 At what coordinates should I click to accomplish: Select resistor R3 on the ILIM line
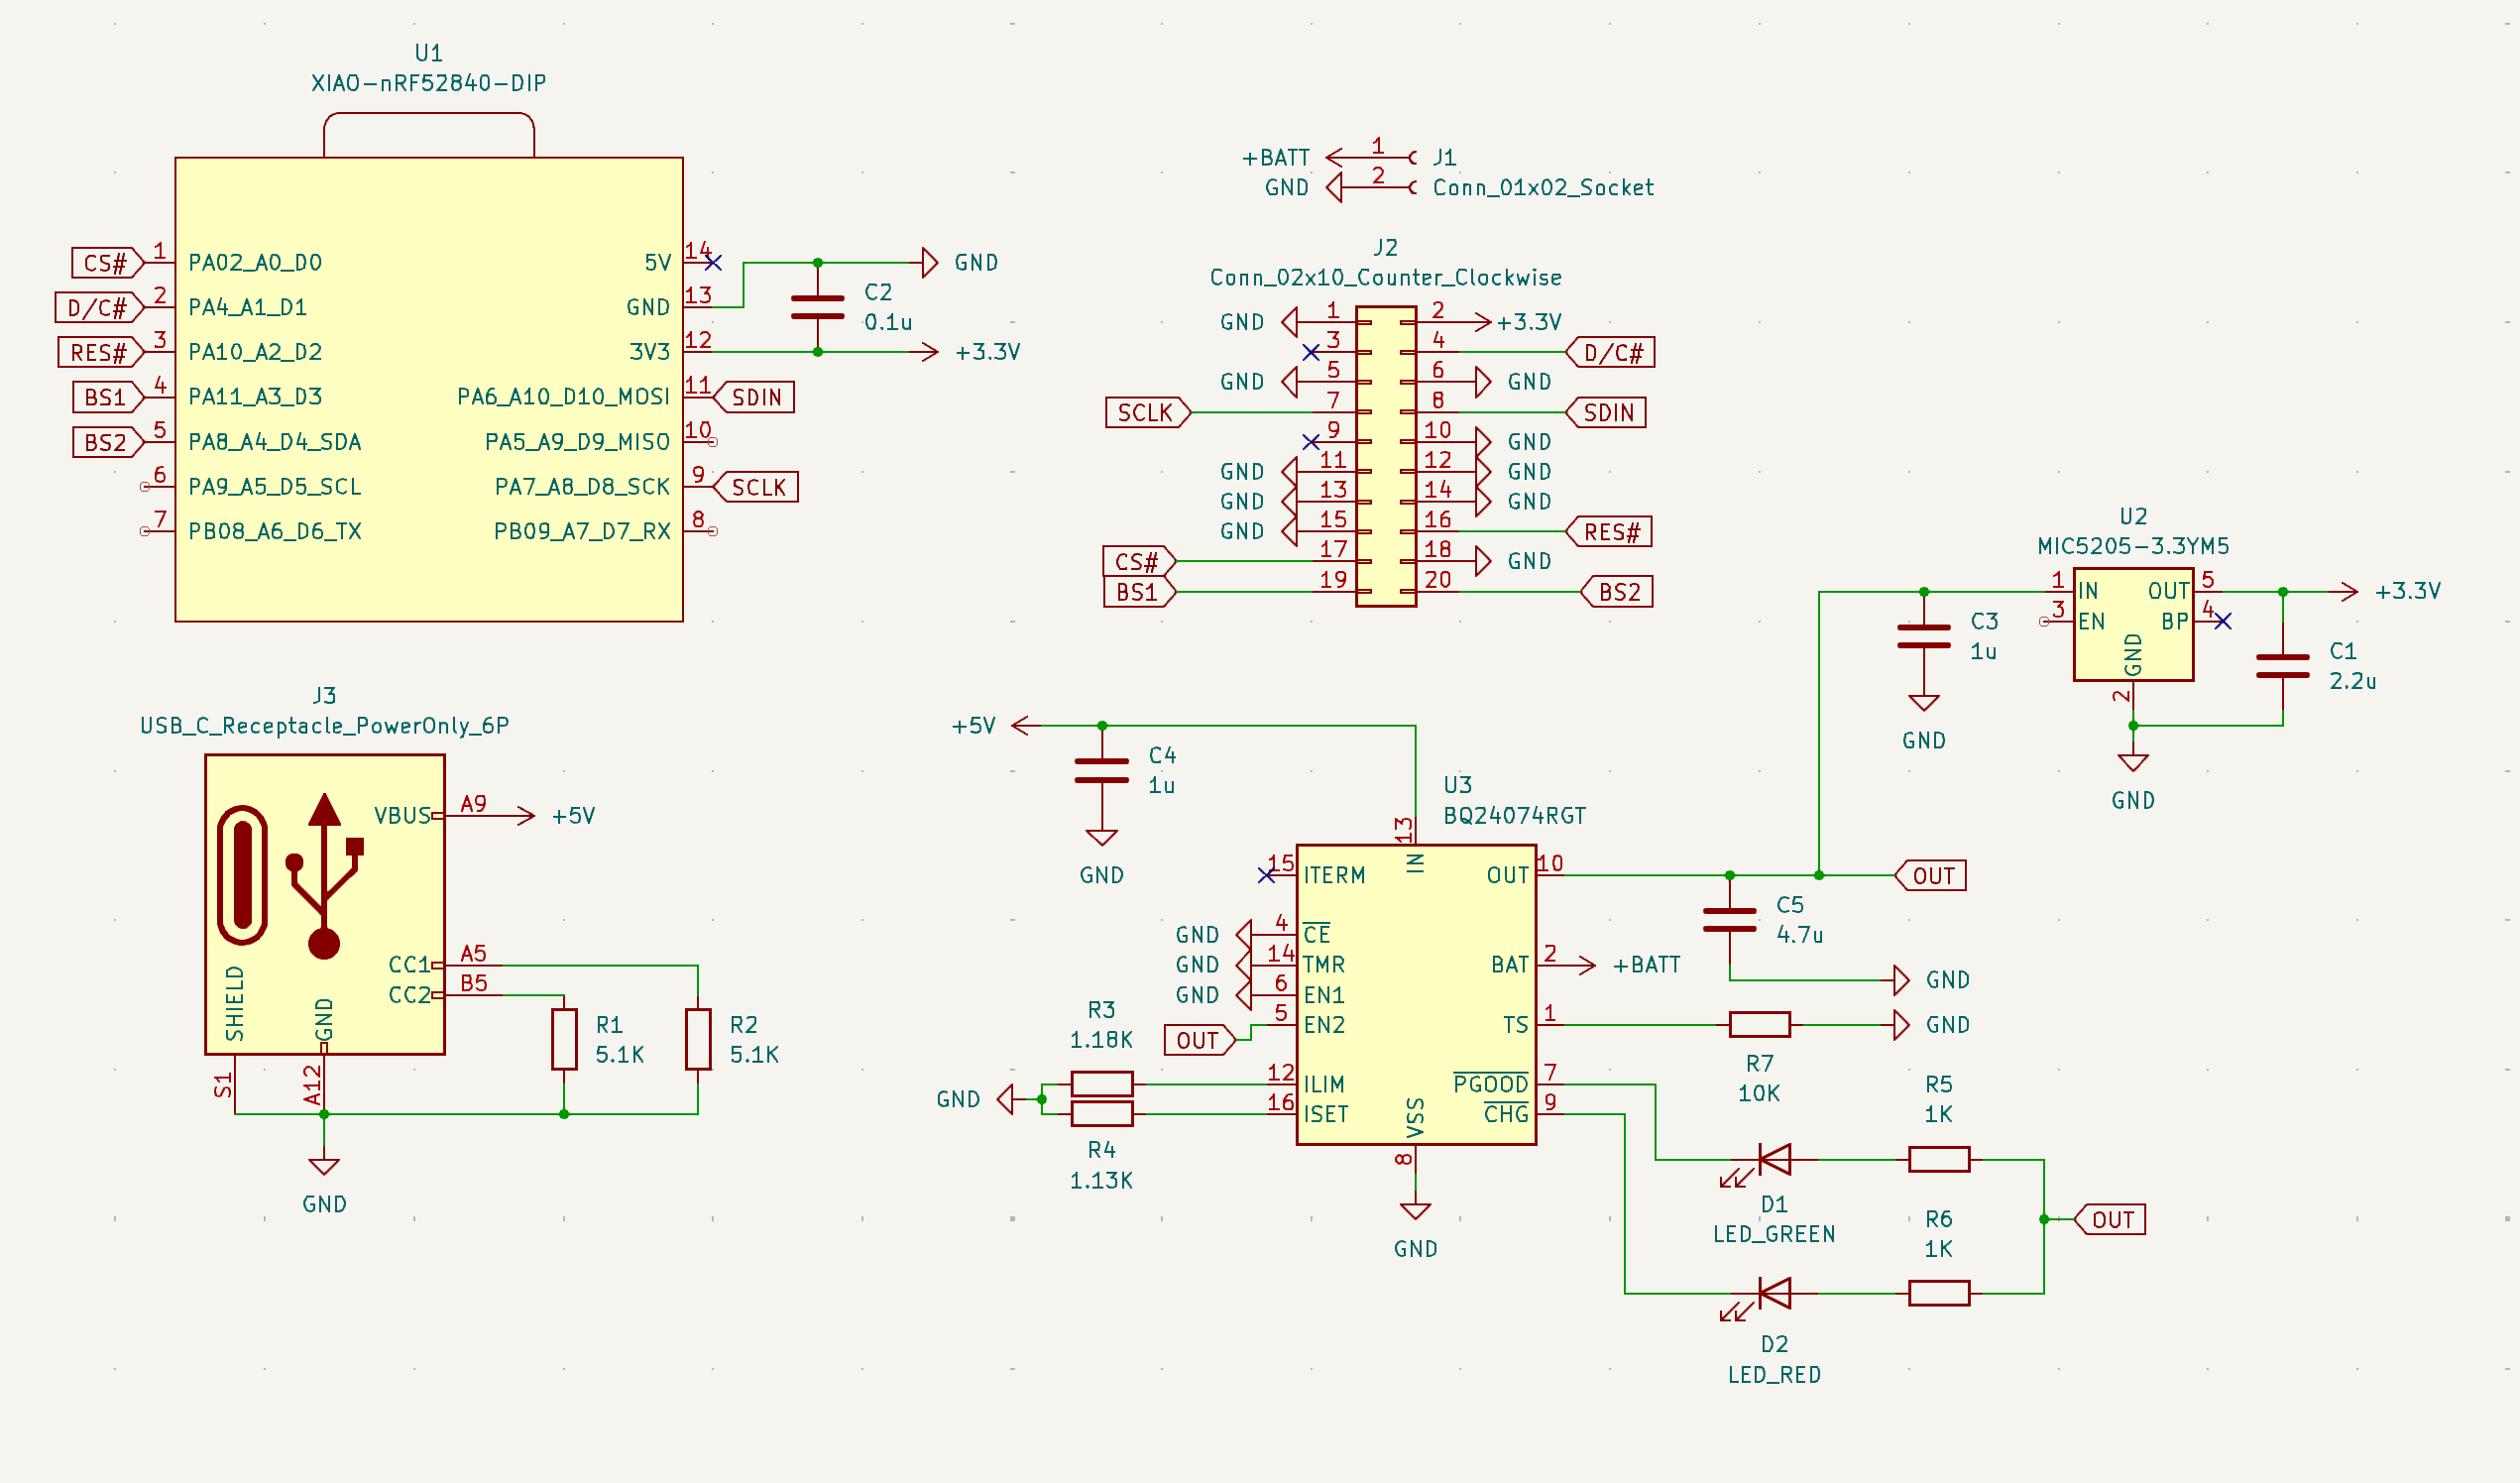(x=1101, y=1083)
